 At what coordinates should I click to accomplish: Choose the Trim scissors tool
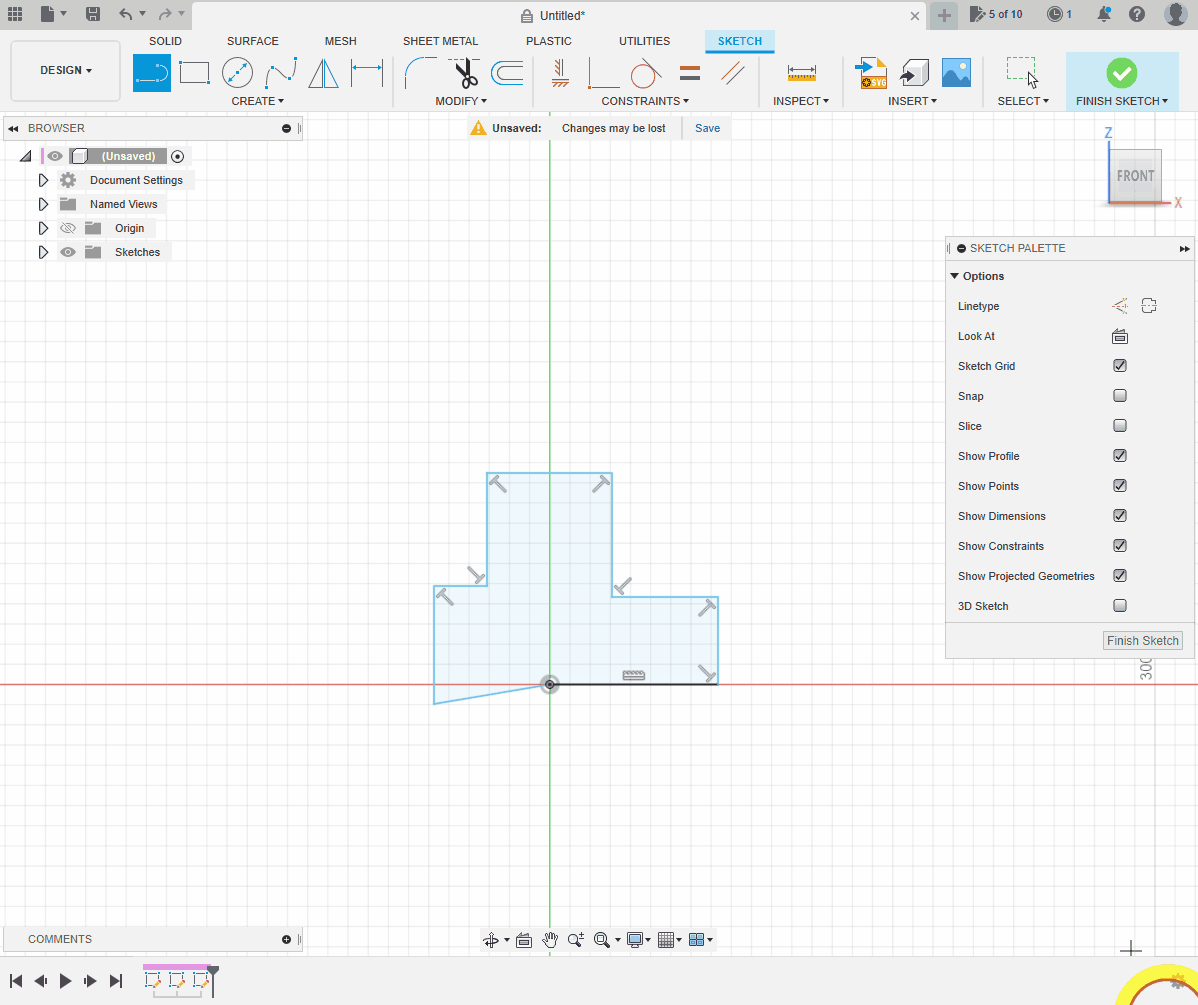464,73
